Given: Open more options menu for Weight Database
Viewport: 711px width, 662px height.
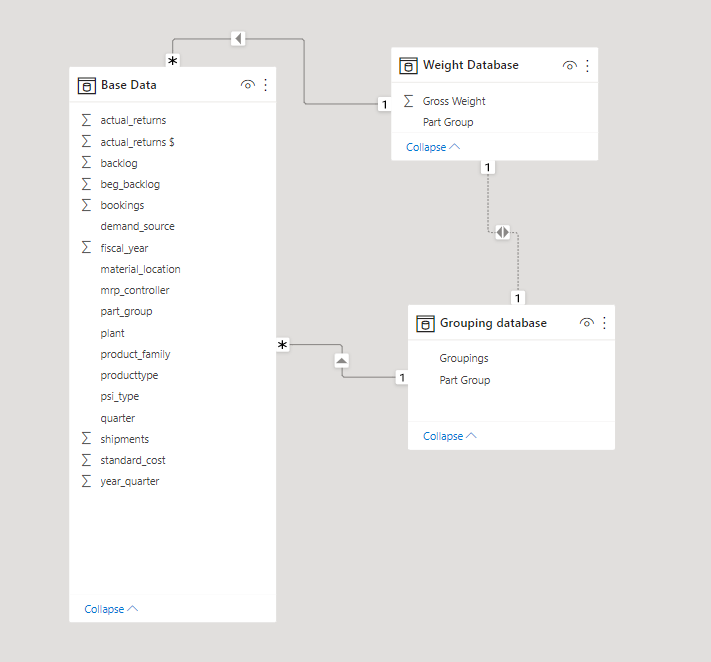Looking at the screenshot, I should pyautogui.click(x=588, y=66).
